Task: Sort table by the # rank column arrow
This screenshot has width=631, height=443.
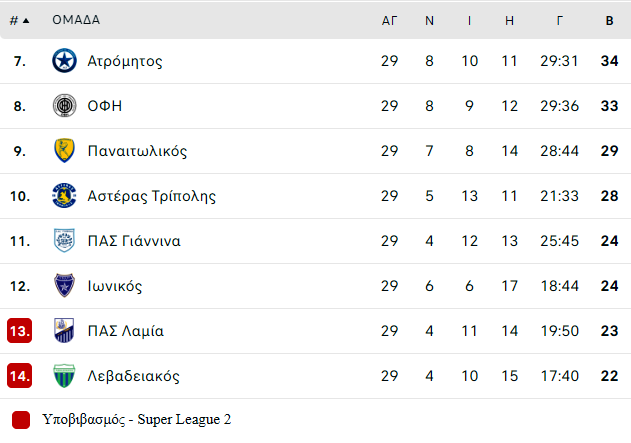Action: click(19, 21)
